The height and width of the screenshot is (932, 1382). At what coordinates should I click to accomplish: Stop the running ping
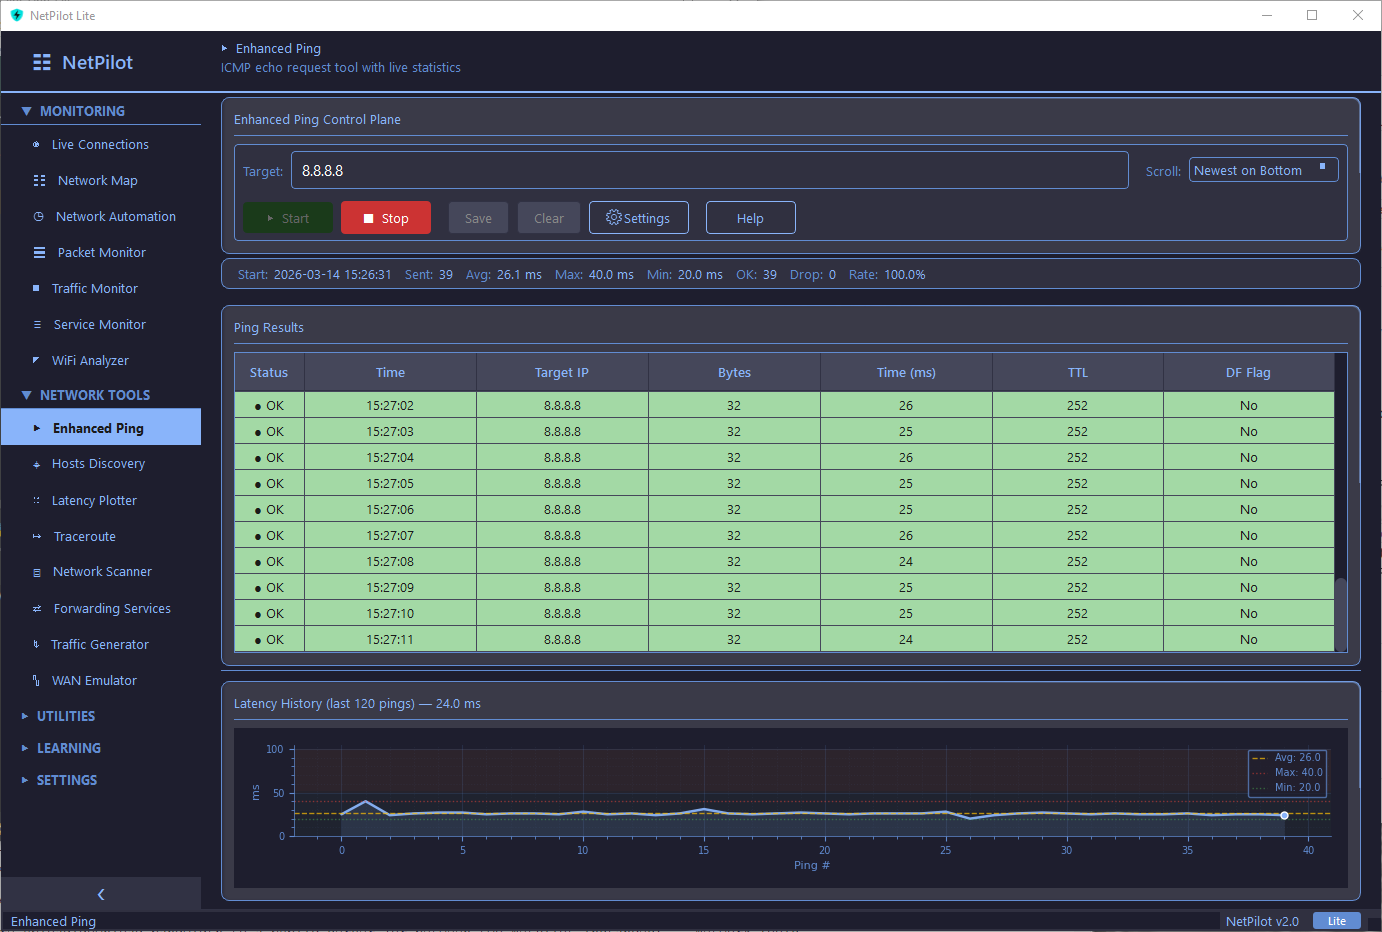(x=385, y=218)
